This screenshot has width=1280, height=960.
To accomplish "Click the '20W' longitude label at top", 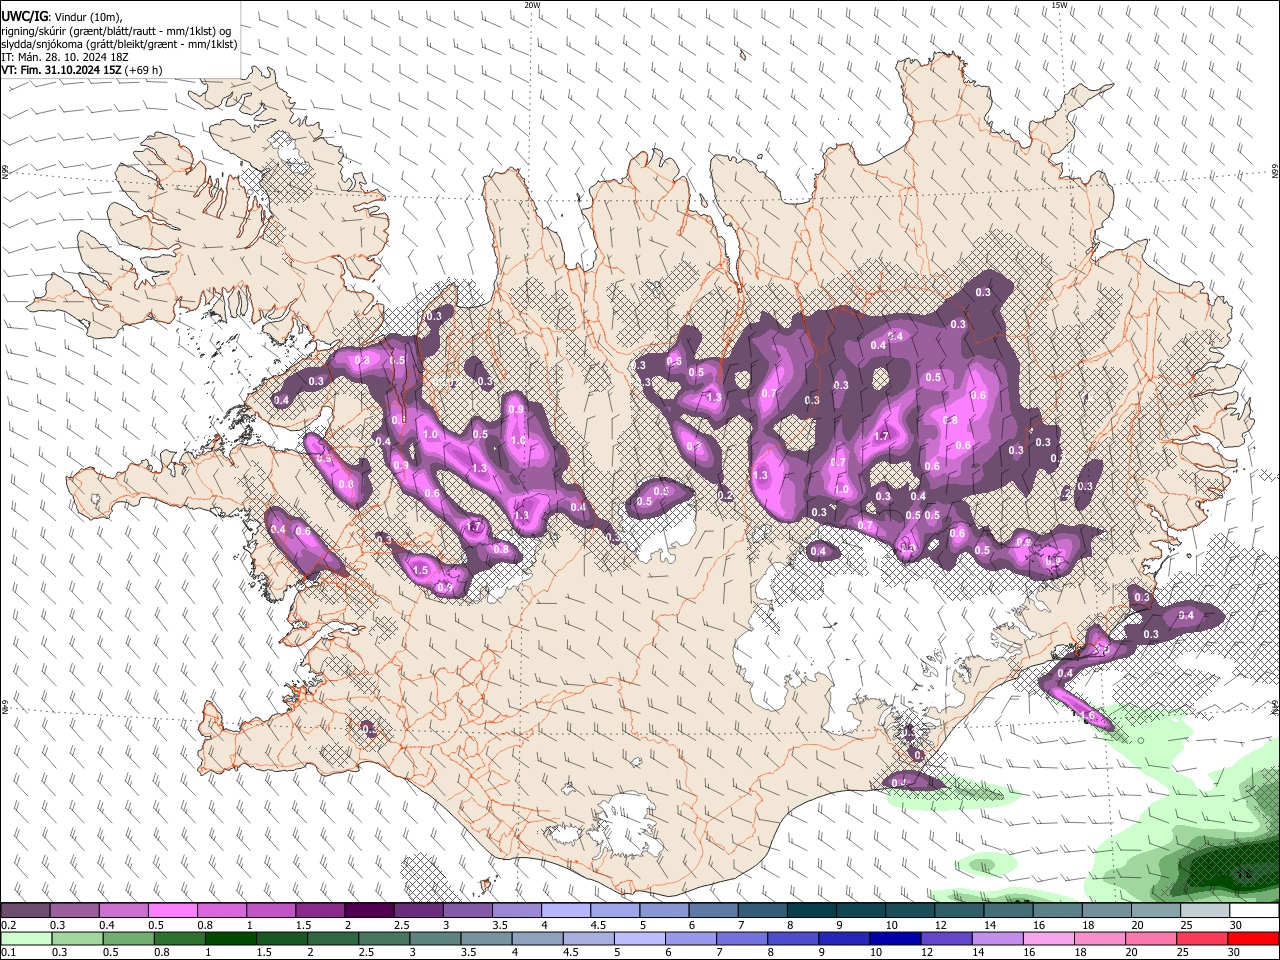I will [532, 5].
